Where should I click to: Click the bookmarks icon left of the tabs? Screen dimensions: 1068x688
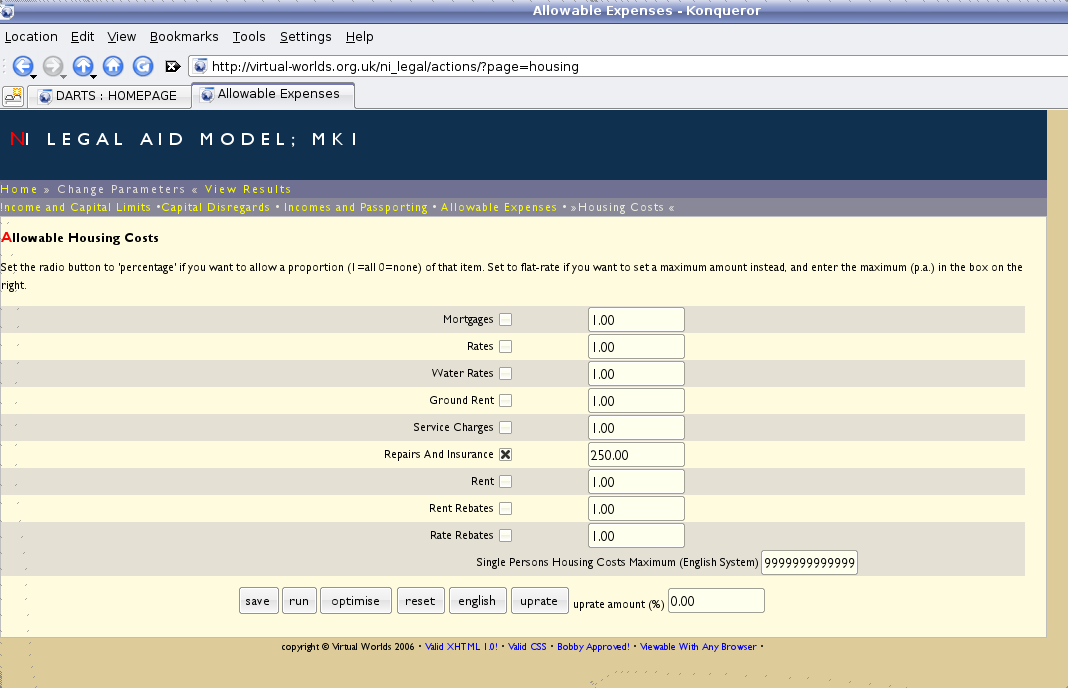click(x=13, y=96)
